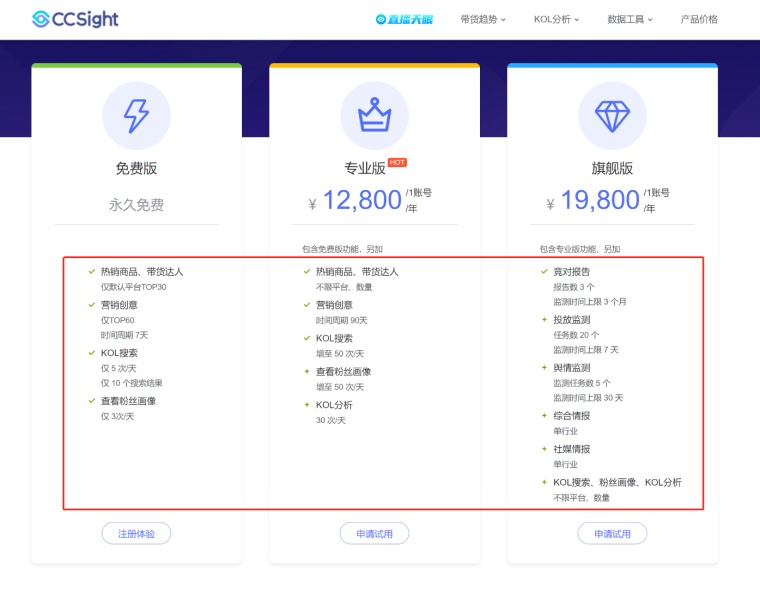
Task: Open the 产品价格 menu item
Action: (699, 19)
